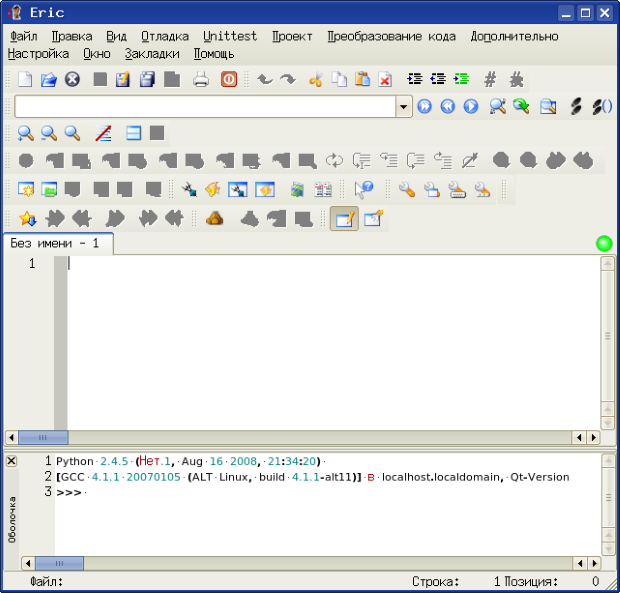The width and height of the screenshot is (620, 593).
Task: Toggle the panel icon right of the highlighted one
Action: point(373,218)
